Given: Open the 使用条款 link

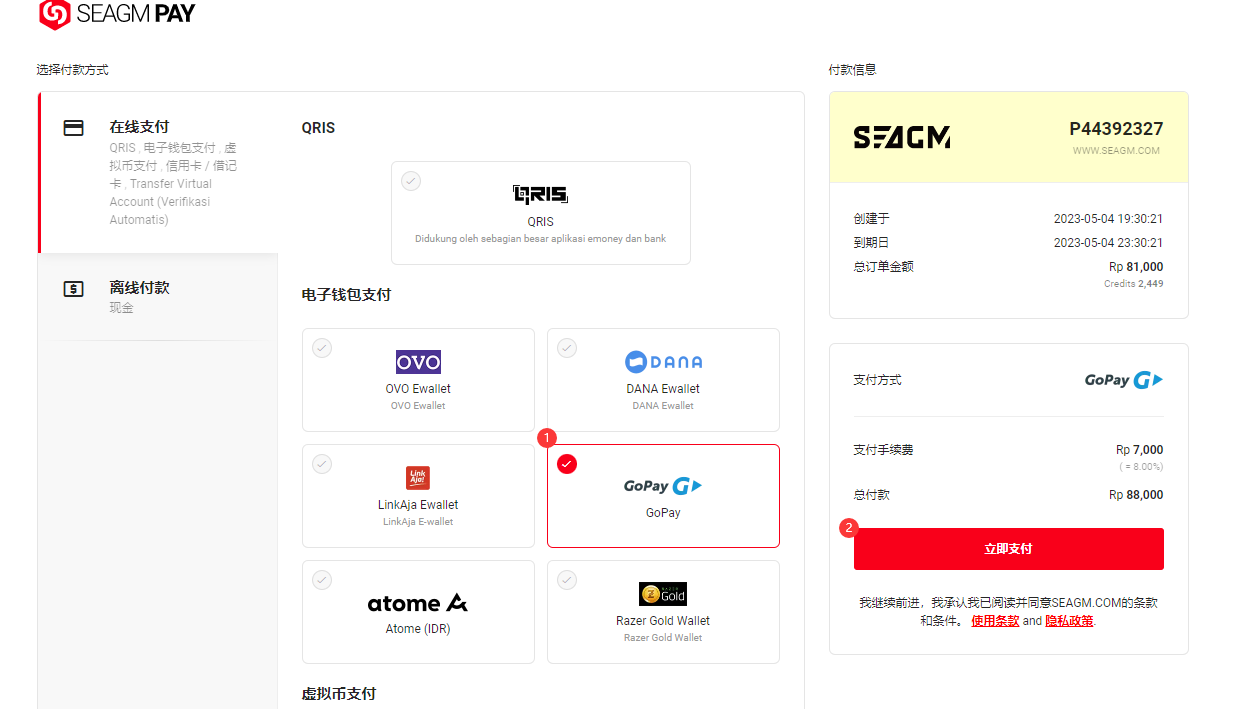Looking at the screenshot, I should [995, 621].
